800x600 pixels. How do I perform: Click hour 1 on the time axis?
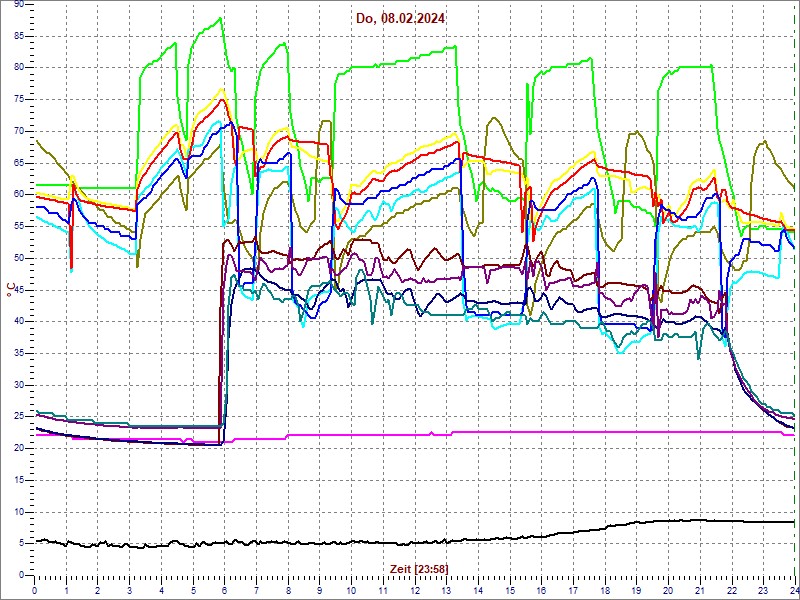66,590
